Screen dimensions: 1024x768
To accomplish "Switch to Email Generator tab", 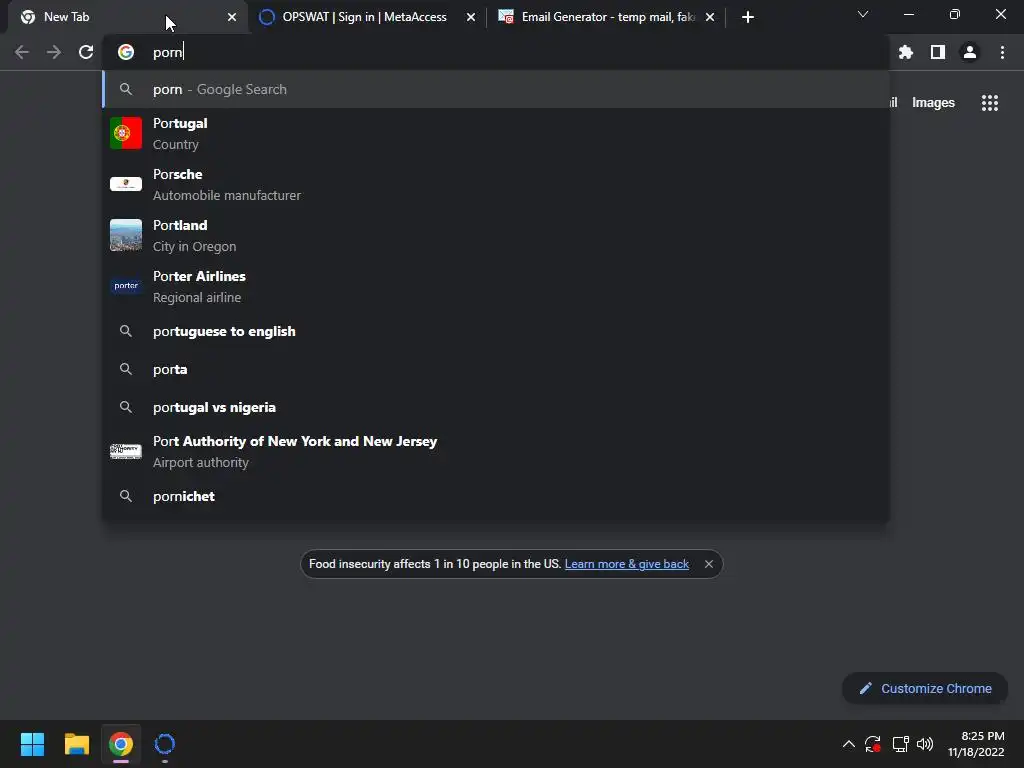I will tap(607, 17).
